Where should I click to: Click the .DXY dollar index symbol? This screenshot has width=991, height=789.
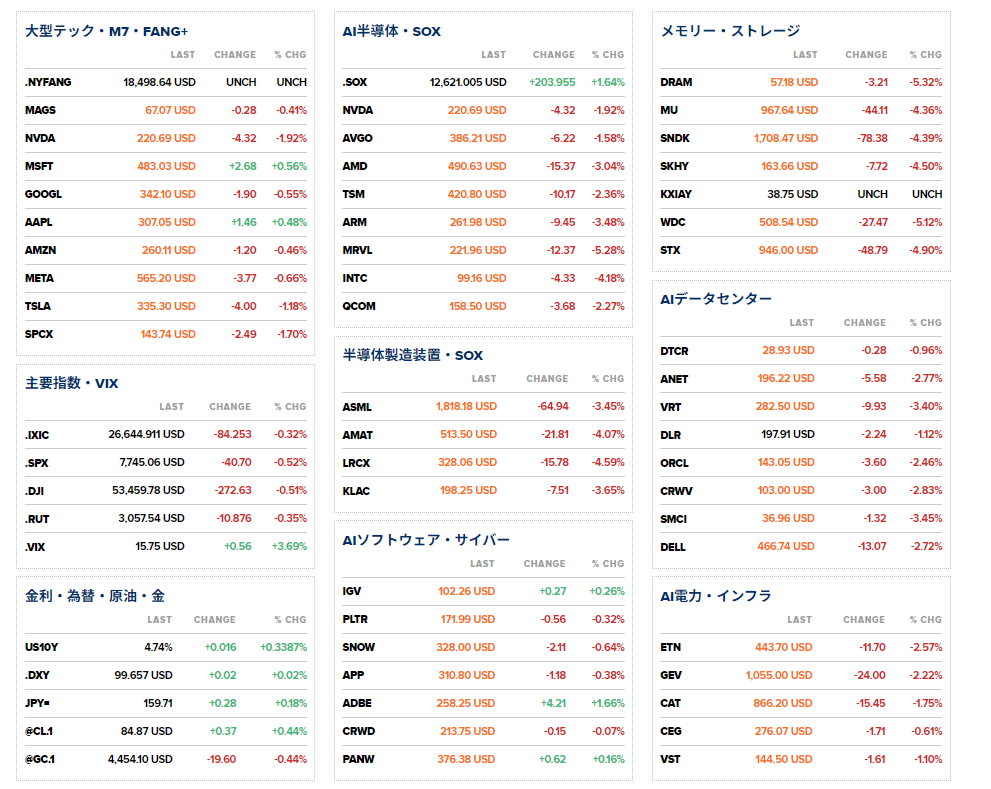(37, 675)
